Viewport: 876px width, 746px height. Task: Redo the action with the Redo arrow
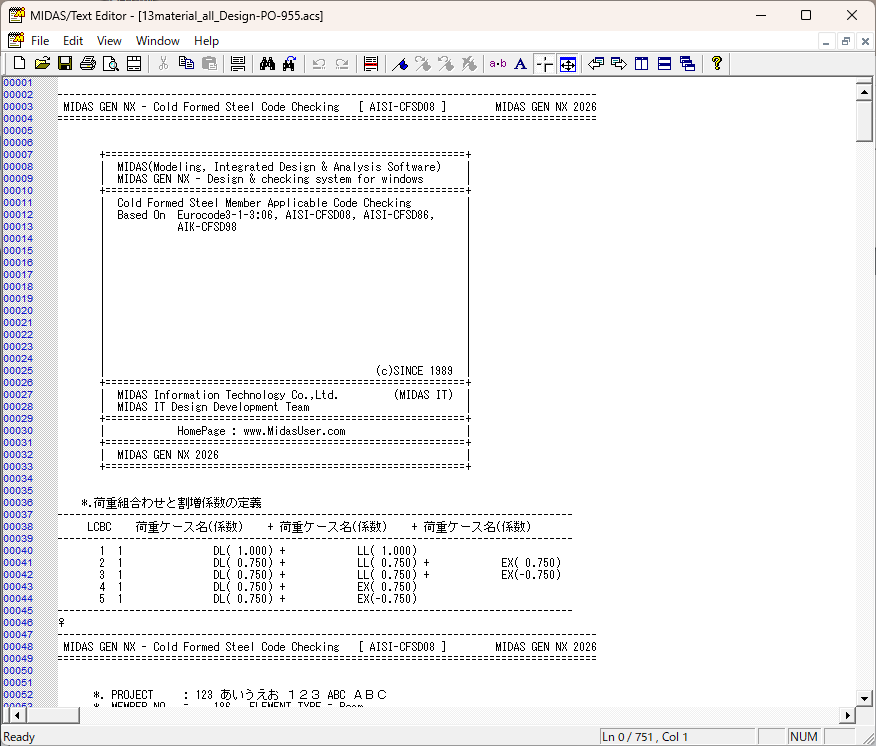tap(342, 64)
